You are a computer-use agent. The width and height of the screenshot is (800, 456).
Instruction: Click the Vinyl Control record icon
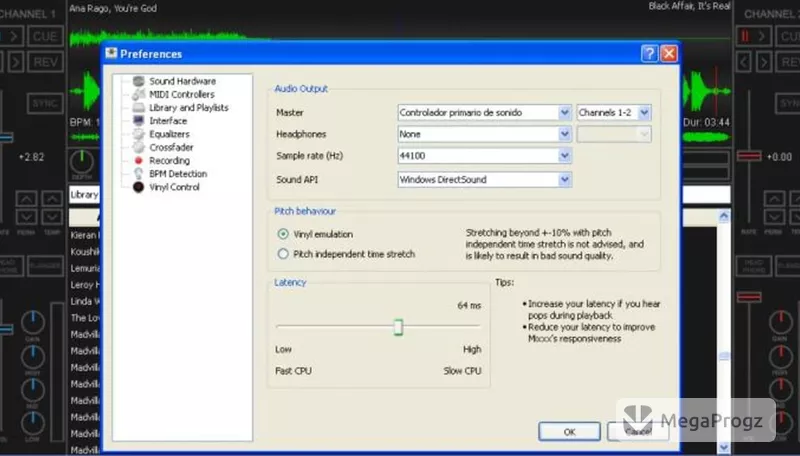tap(138, 187)
